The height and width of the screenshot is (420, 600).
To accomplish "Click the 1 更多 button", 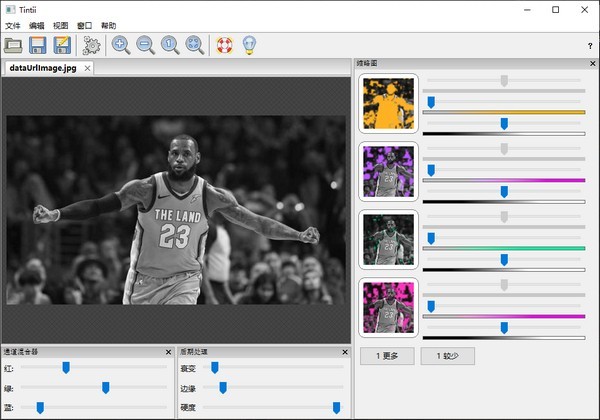I will [x=387, y=356].
